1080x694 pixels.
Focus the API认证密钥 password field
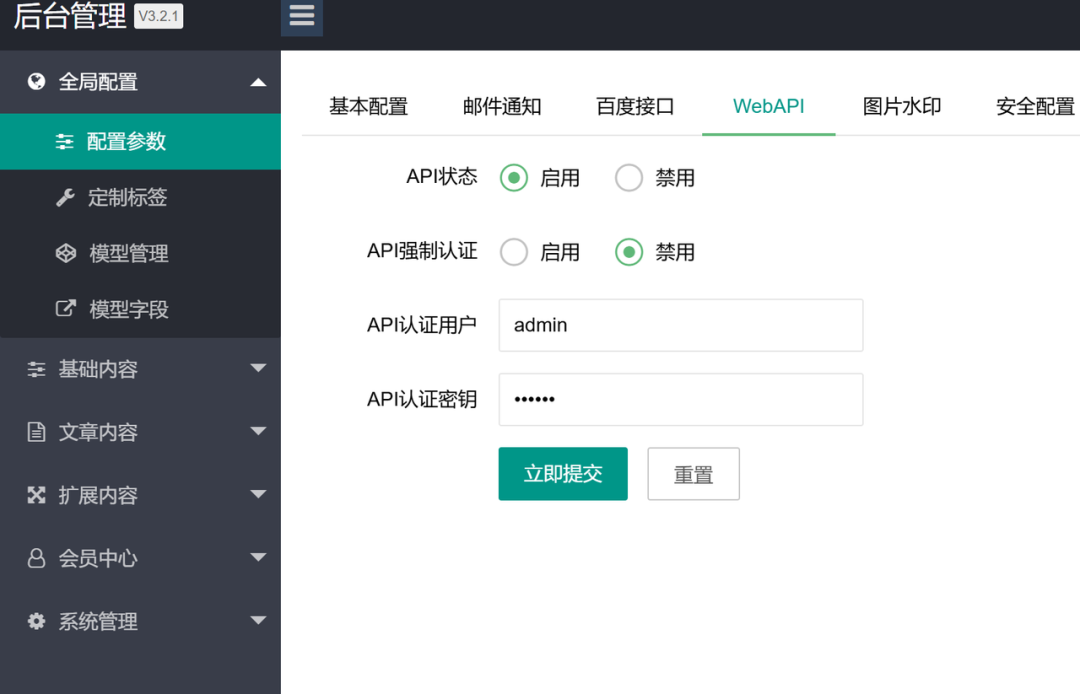680,400
